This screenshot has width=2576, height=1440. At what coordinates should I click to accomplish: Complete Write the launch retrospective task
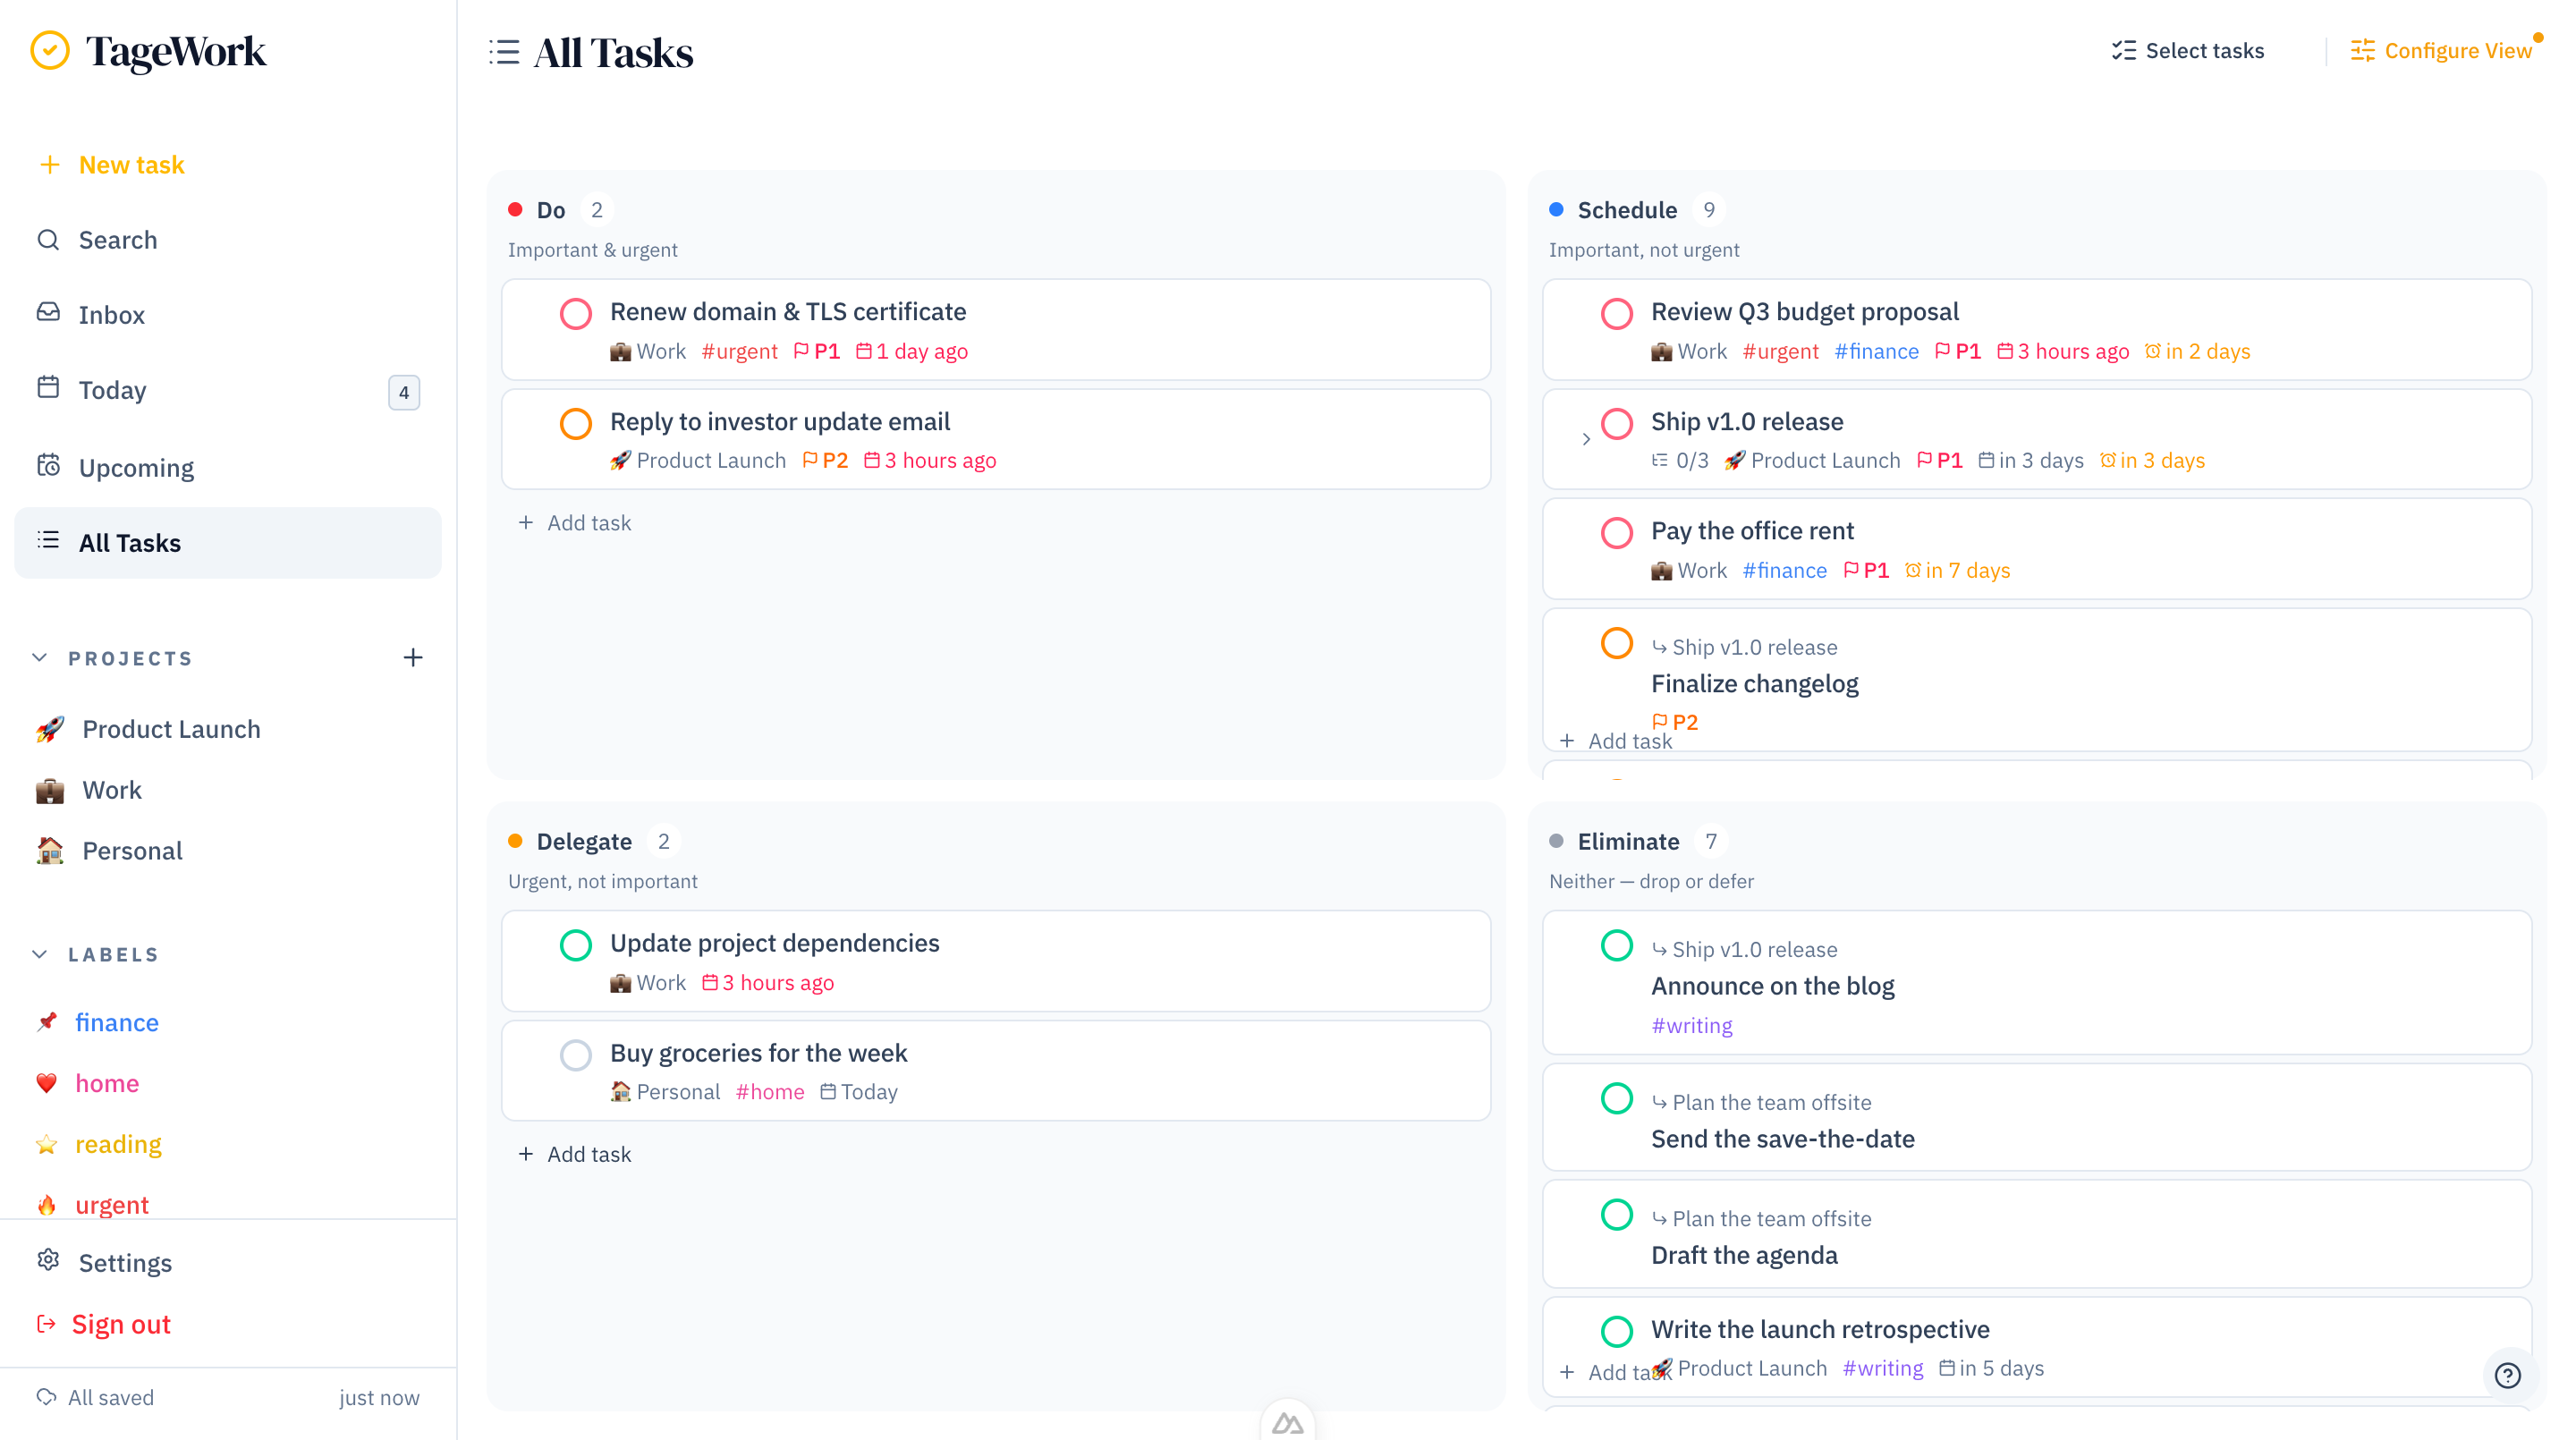(x=1617, y=1331)
